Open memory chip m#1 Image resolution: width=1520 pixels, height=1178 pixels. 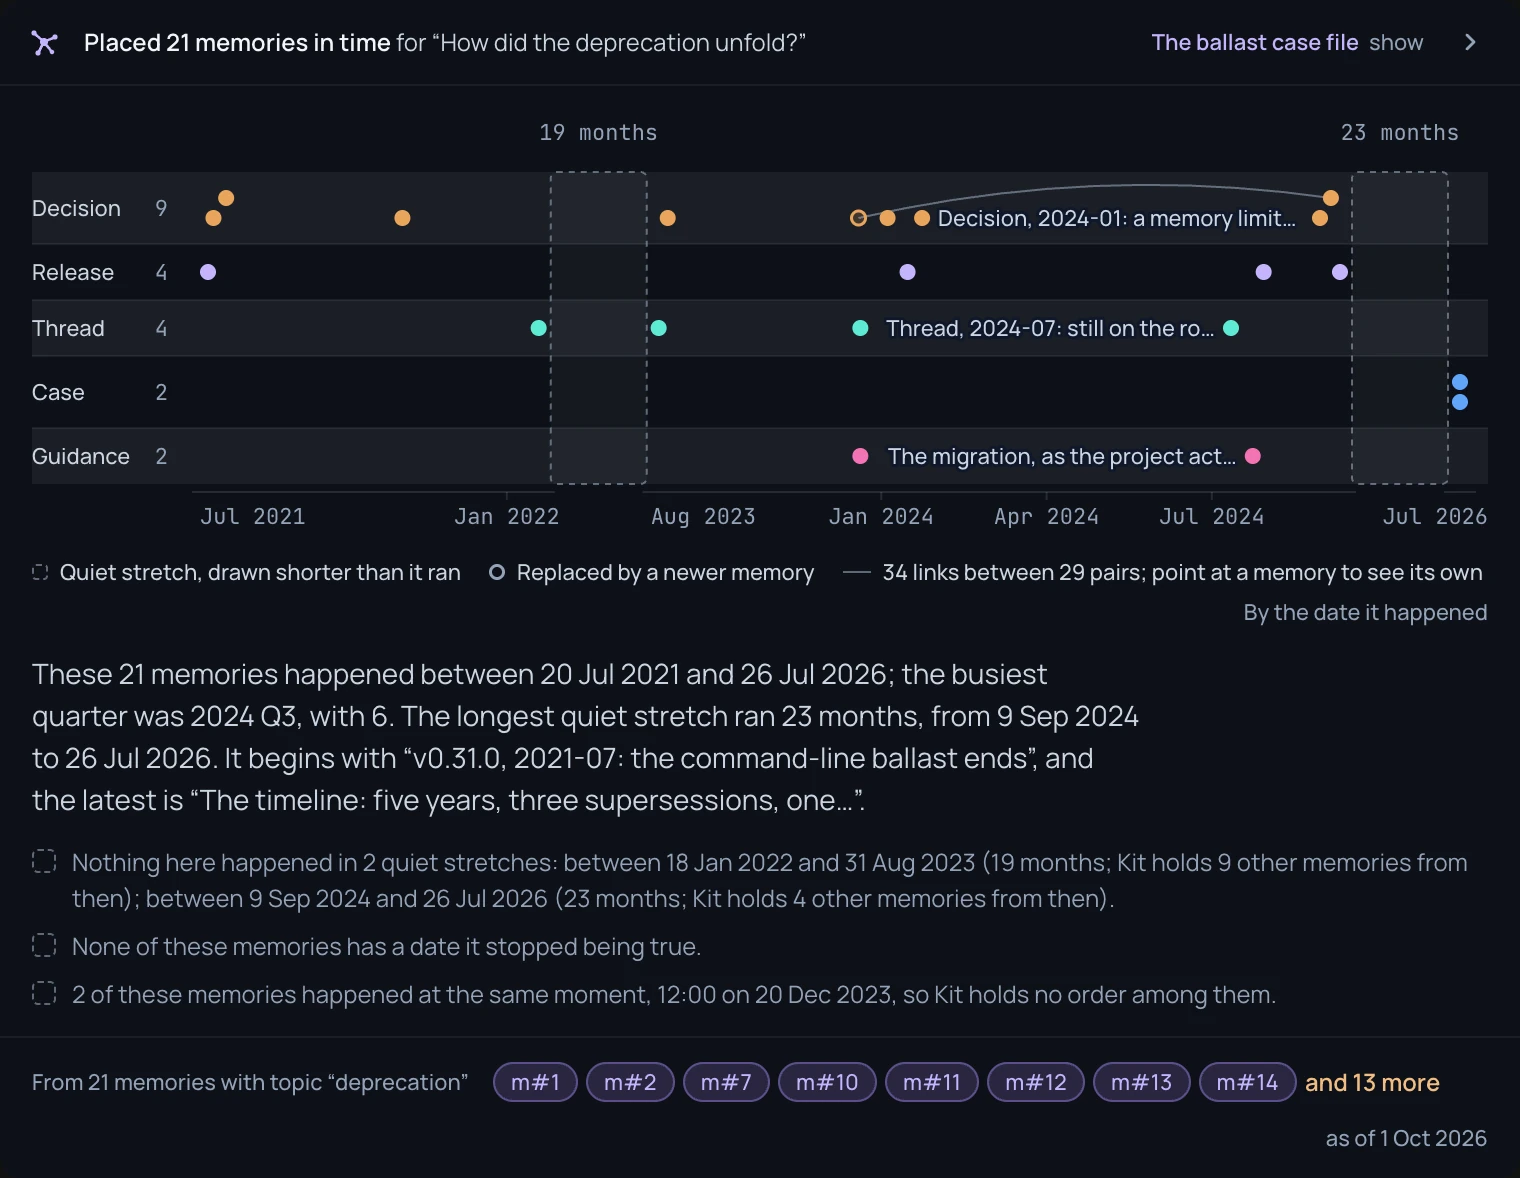[535, 1082]
